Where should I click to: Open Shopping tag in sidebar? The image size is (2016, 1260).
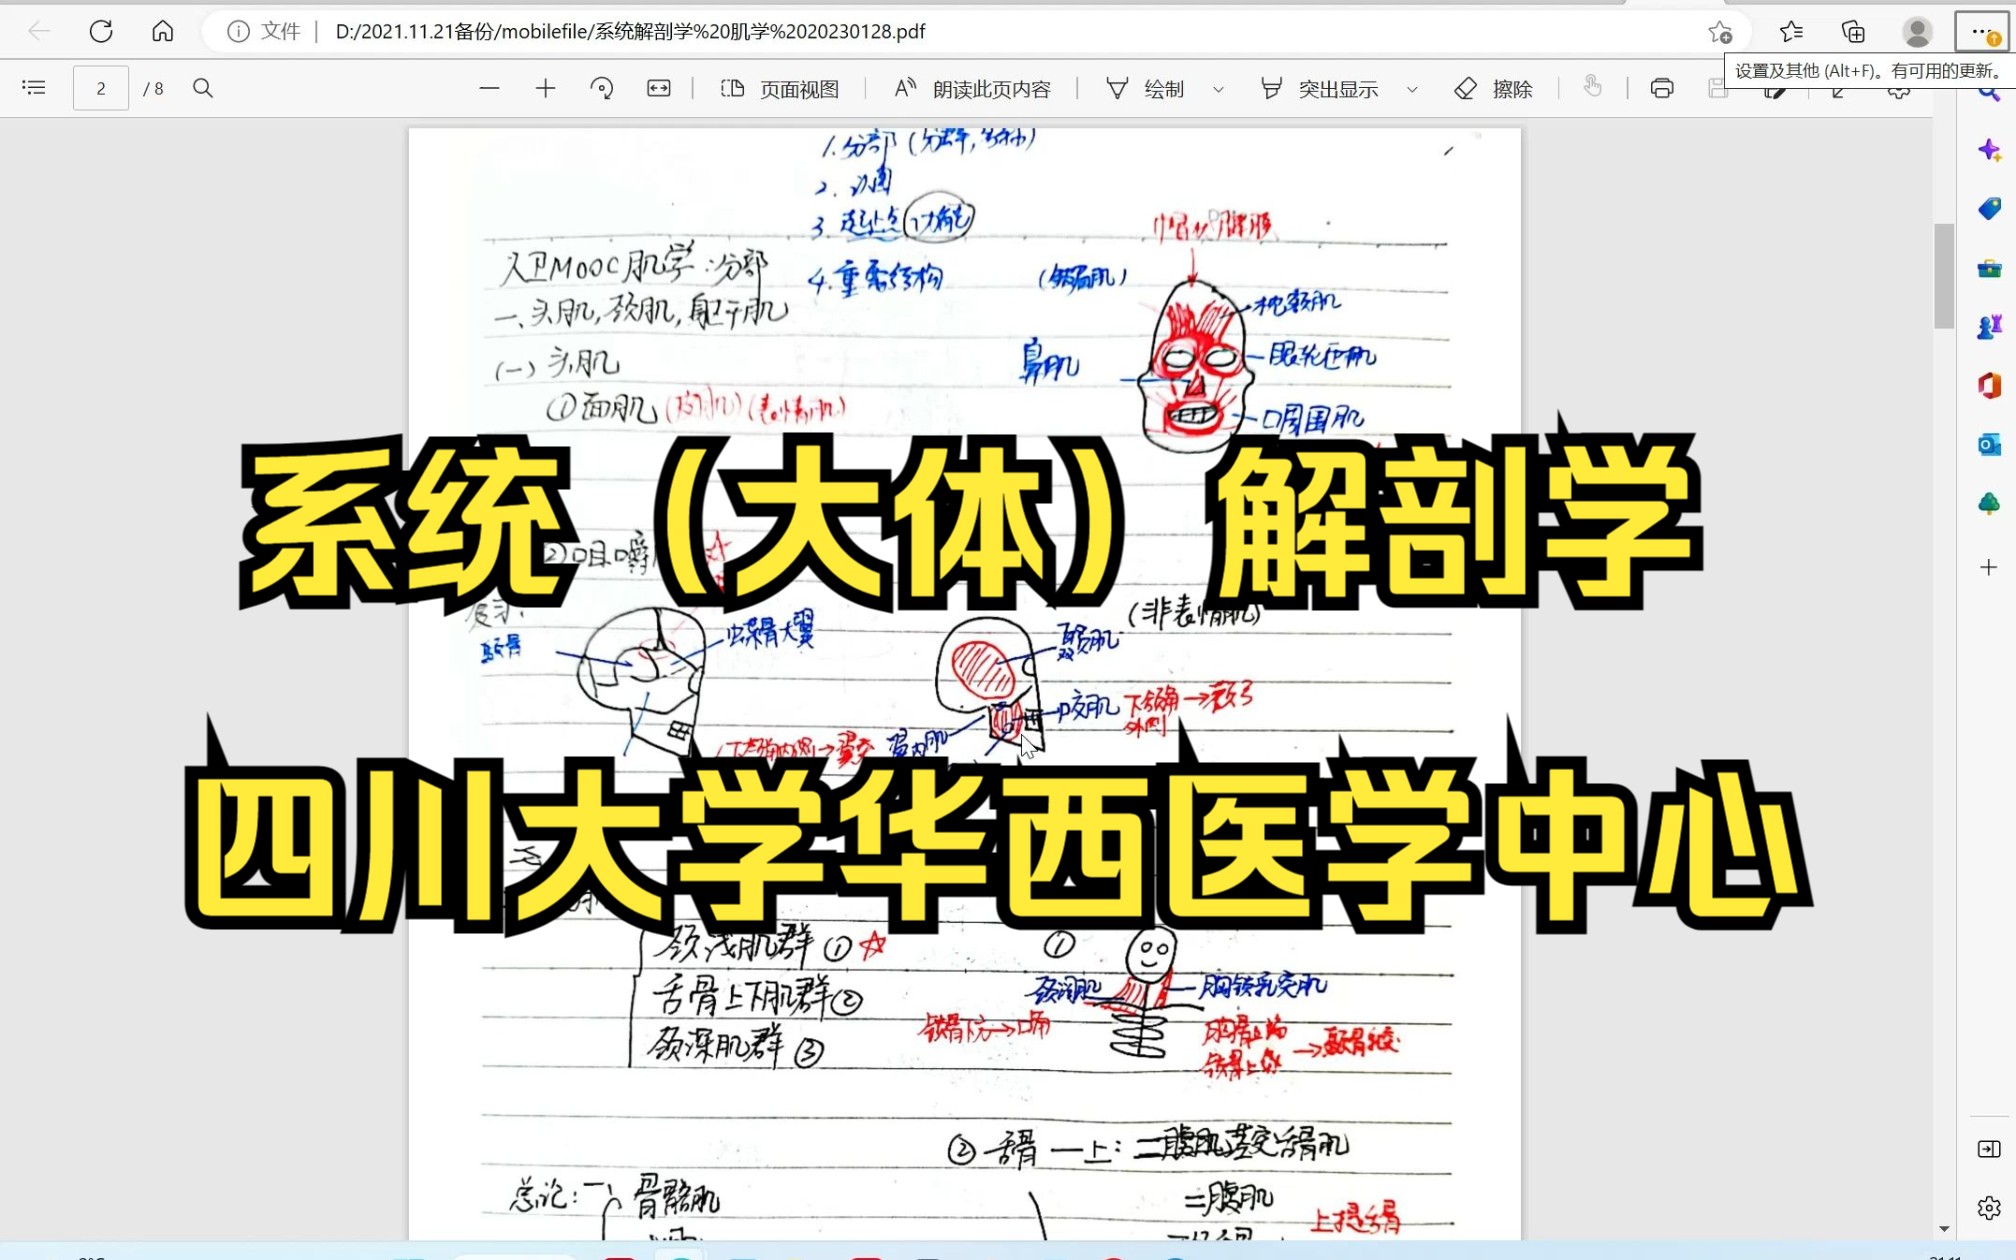[x=1989, y=208]
